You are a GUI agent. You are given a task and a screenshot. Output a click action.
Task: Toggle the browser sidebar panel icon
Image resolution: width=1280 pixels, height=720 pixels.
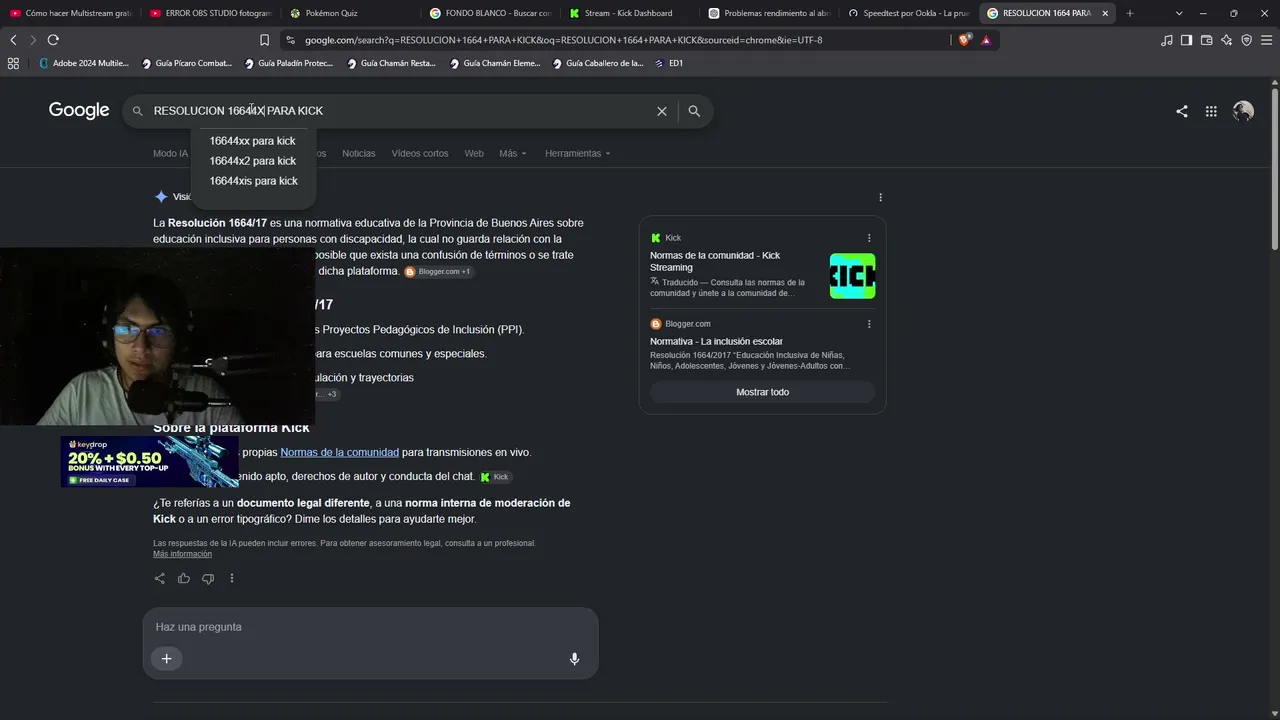tap(1186, 40)
